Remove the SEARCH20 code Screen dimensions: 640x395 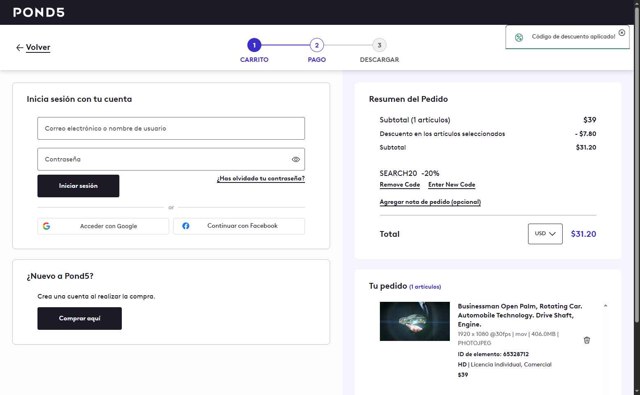400,185
